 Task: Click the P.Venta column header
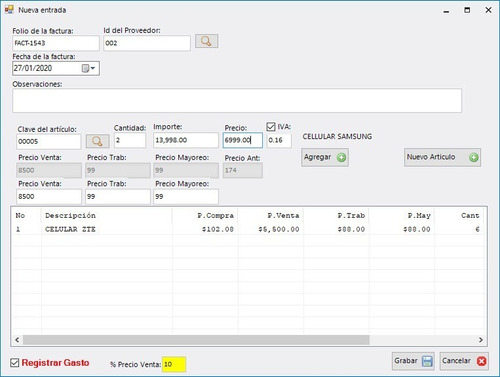271,216
